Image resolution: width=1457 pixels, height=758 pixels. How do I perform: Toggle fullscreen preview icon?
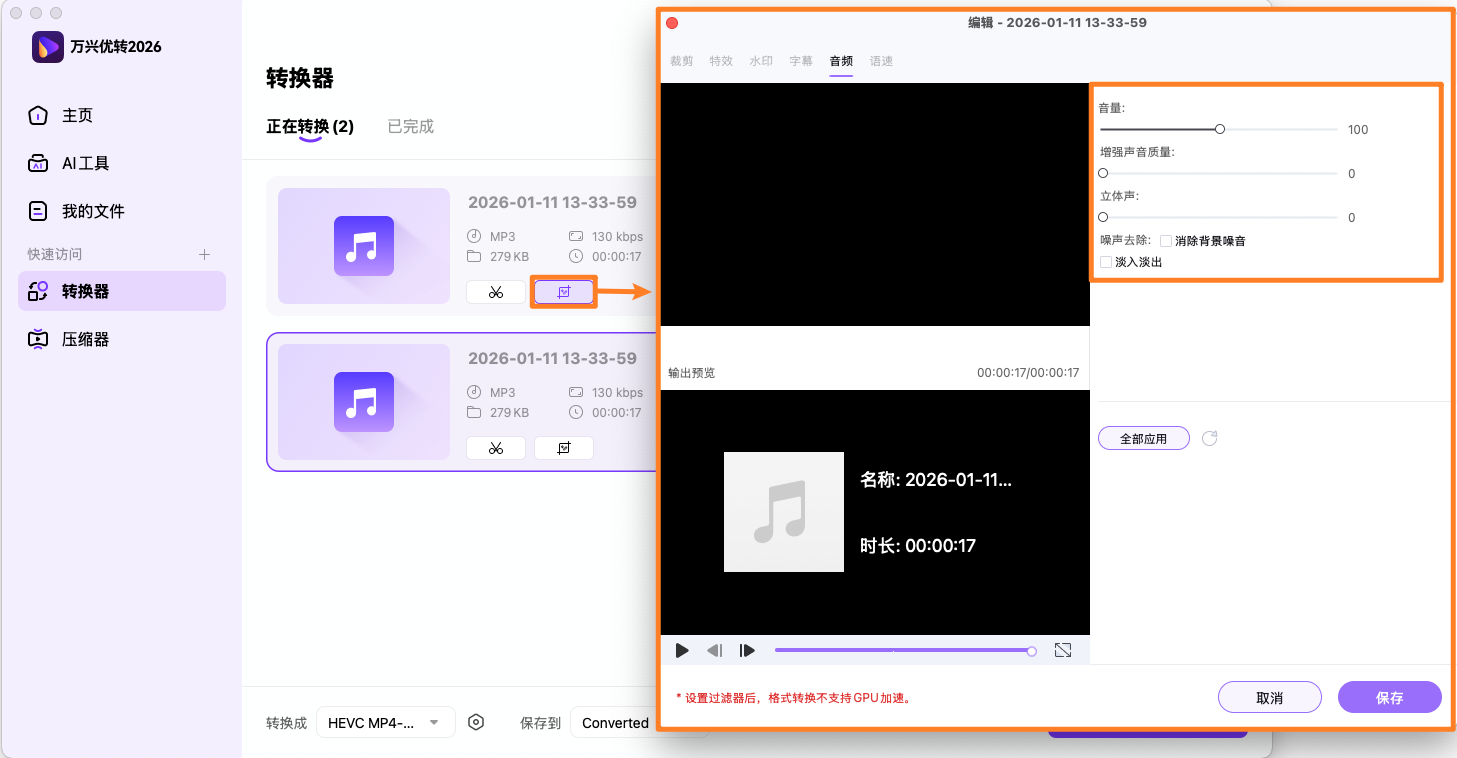pos(1063,650)
